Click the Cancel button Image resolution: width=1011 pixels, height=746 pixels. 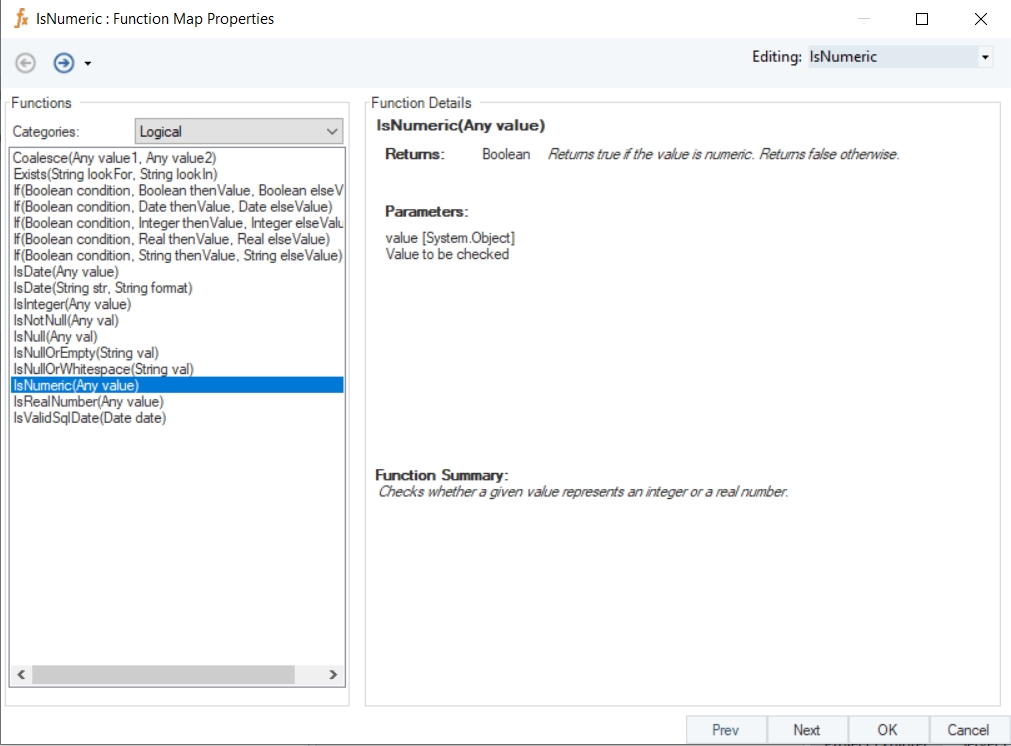click(x=967, y=730)
